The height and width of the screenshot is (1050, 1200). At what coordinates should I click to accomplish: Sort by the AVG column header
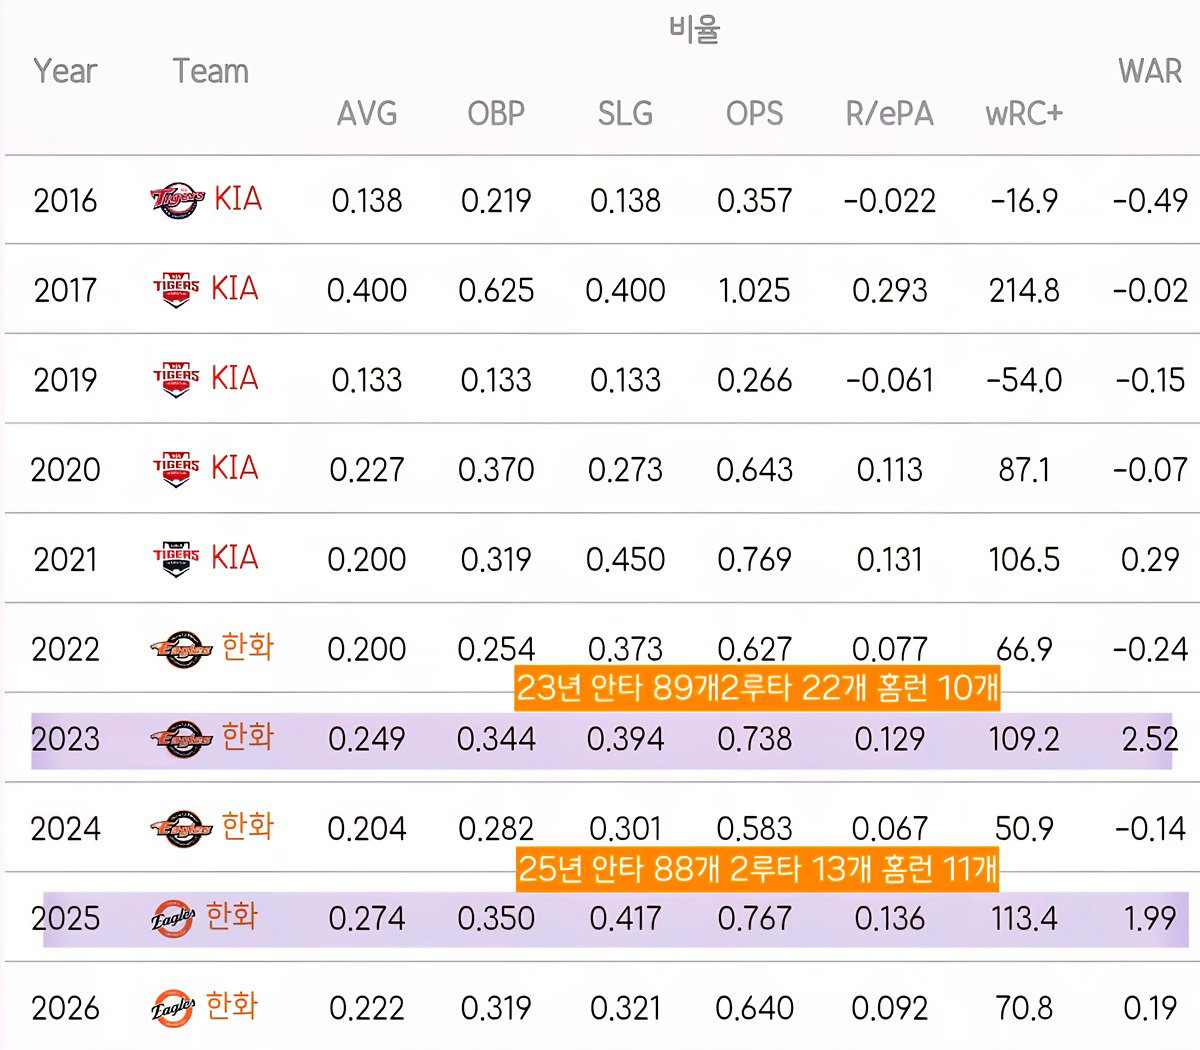[367, 113]
